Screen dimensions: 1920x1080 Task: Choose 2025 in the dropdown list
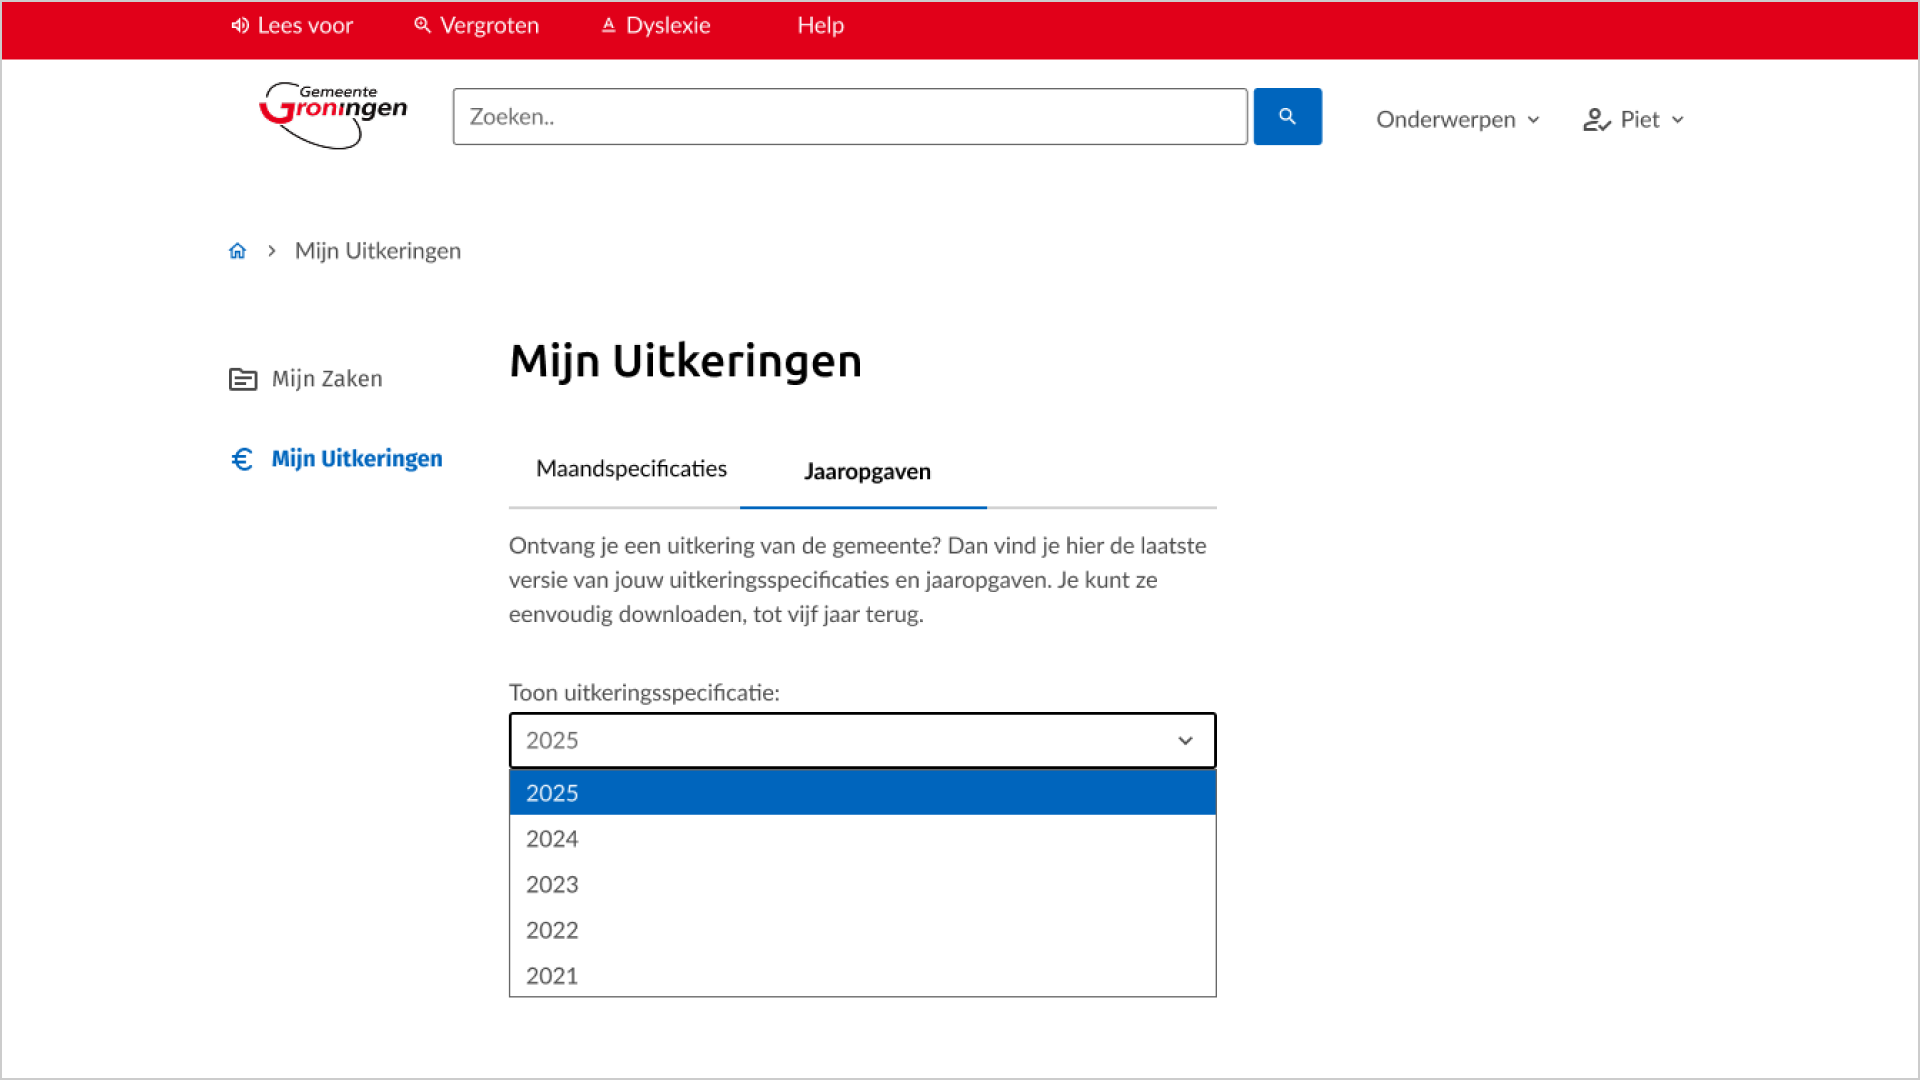tap(862, 793)
